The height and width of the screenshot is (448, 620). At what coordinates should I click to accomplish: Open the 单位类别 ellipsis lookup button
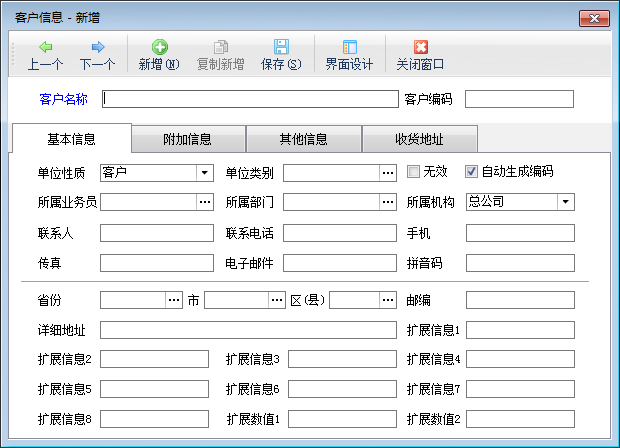(x=388, y=172)
